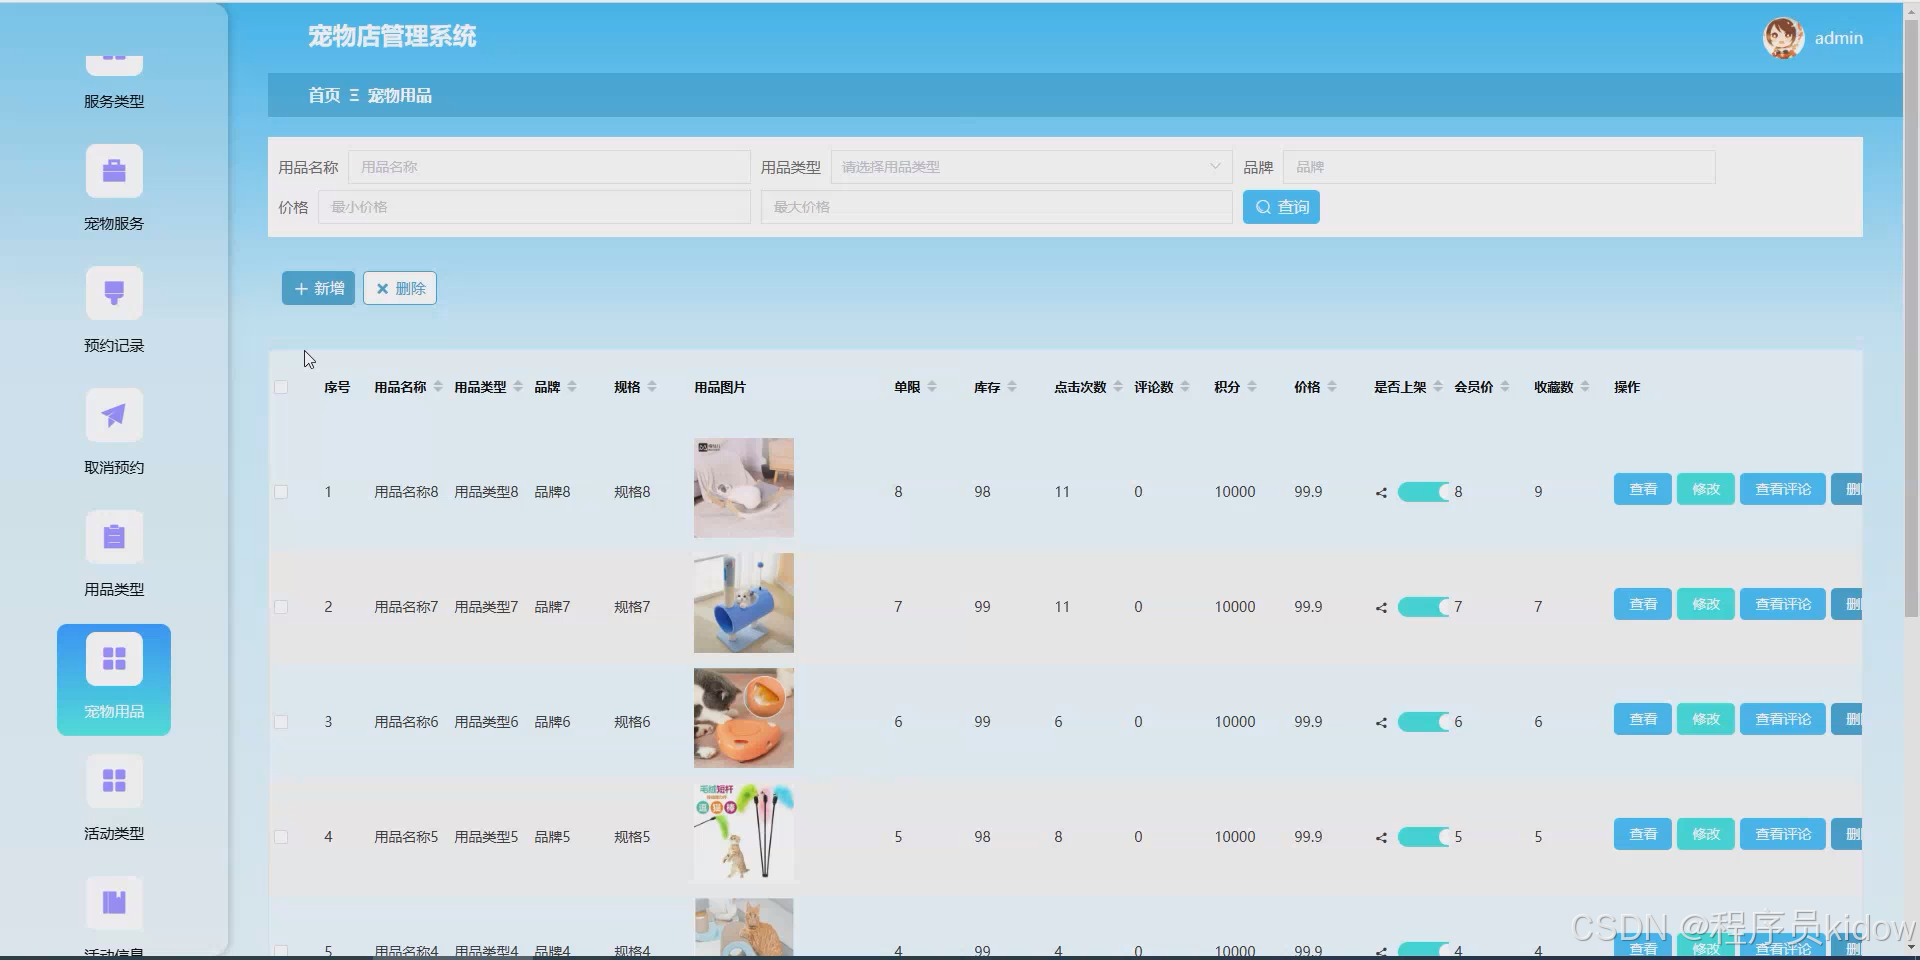Image resolution: width=1920 pixels, height=960 pixels.
Task: Check the checkbox on row 4
Action: click(281, 838)
